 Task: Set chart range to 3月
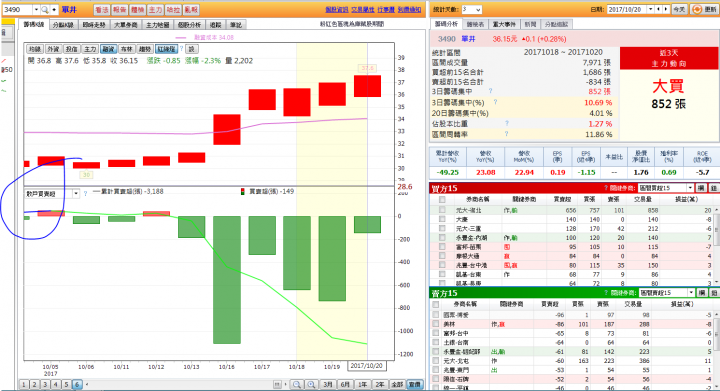click(327, 385)
